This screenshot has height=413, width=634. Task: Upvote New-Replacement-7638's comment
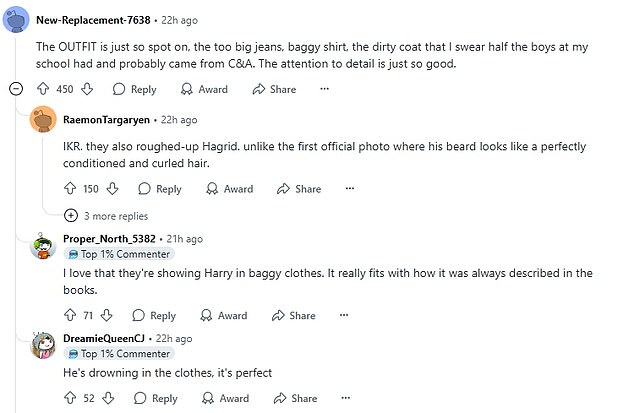[43, 89]
